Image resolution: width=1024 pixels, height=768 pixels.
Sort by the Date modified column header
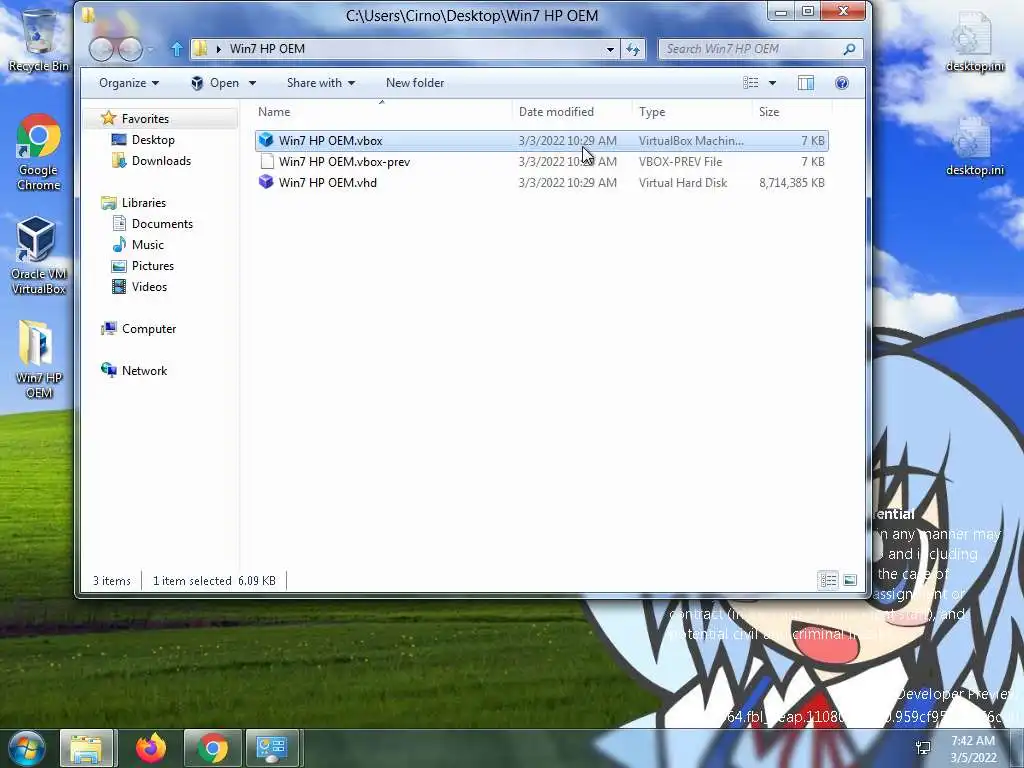point(572,112)
